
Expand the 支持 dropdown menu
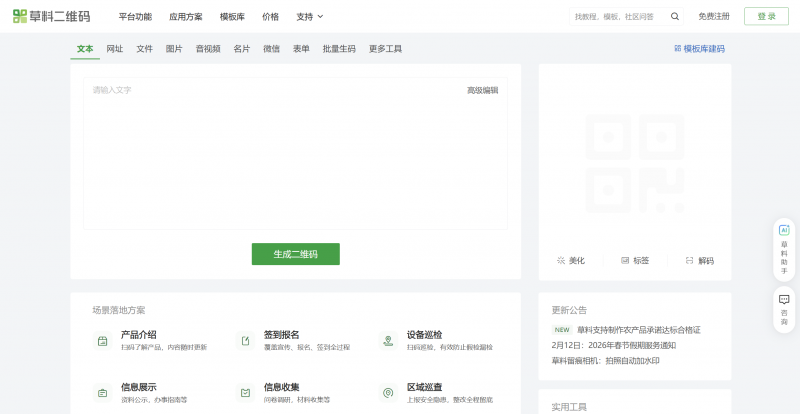pos(310,16)
